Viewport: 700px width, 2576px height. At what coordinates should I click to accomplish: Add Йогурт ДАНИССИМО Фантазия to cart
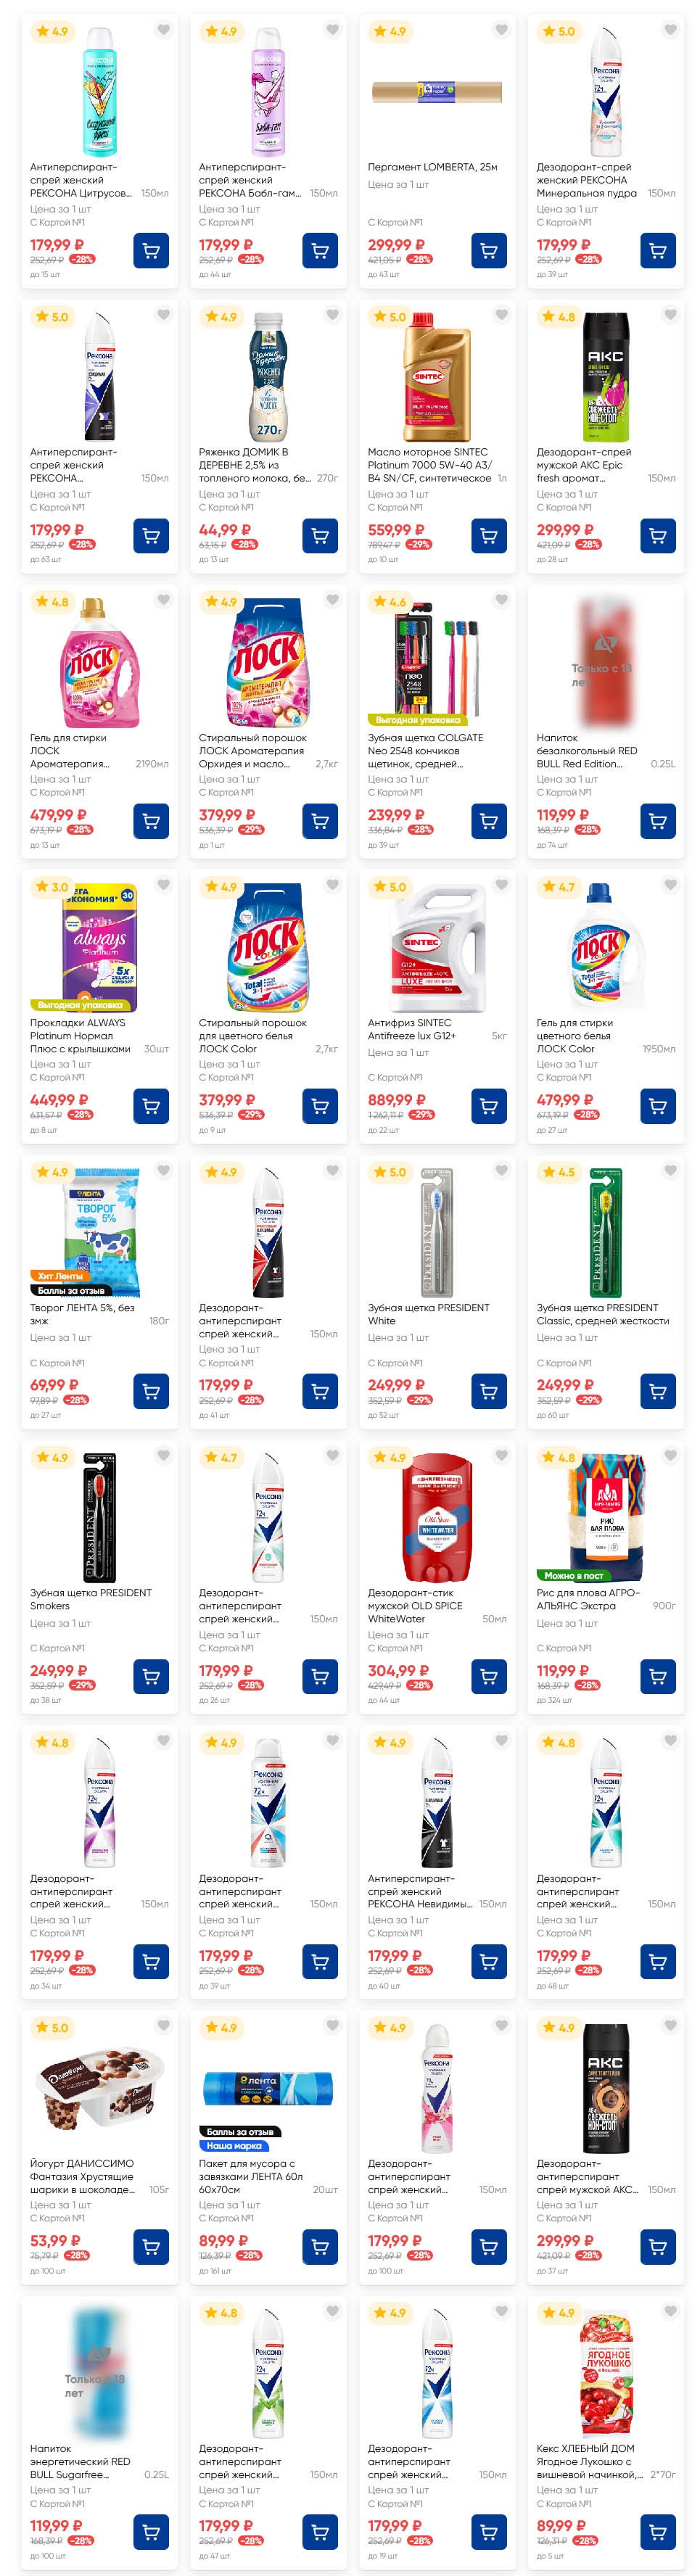[151, 2246]
